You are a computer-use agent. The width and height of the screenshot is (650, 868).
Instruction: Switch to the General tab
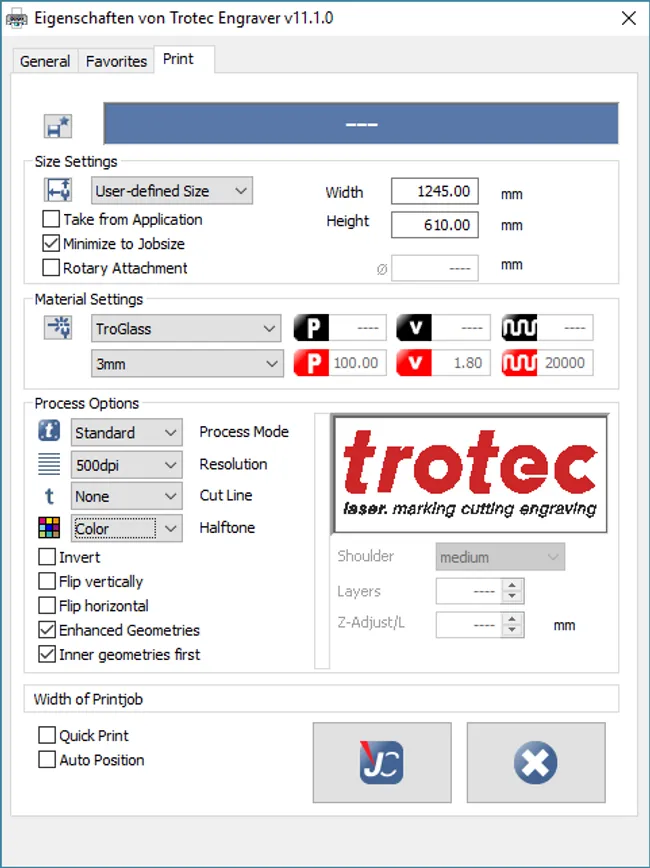coord(45,61)
